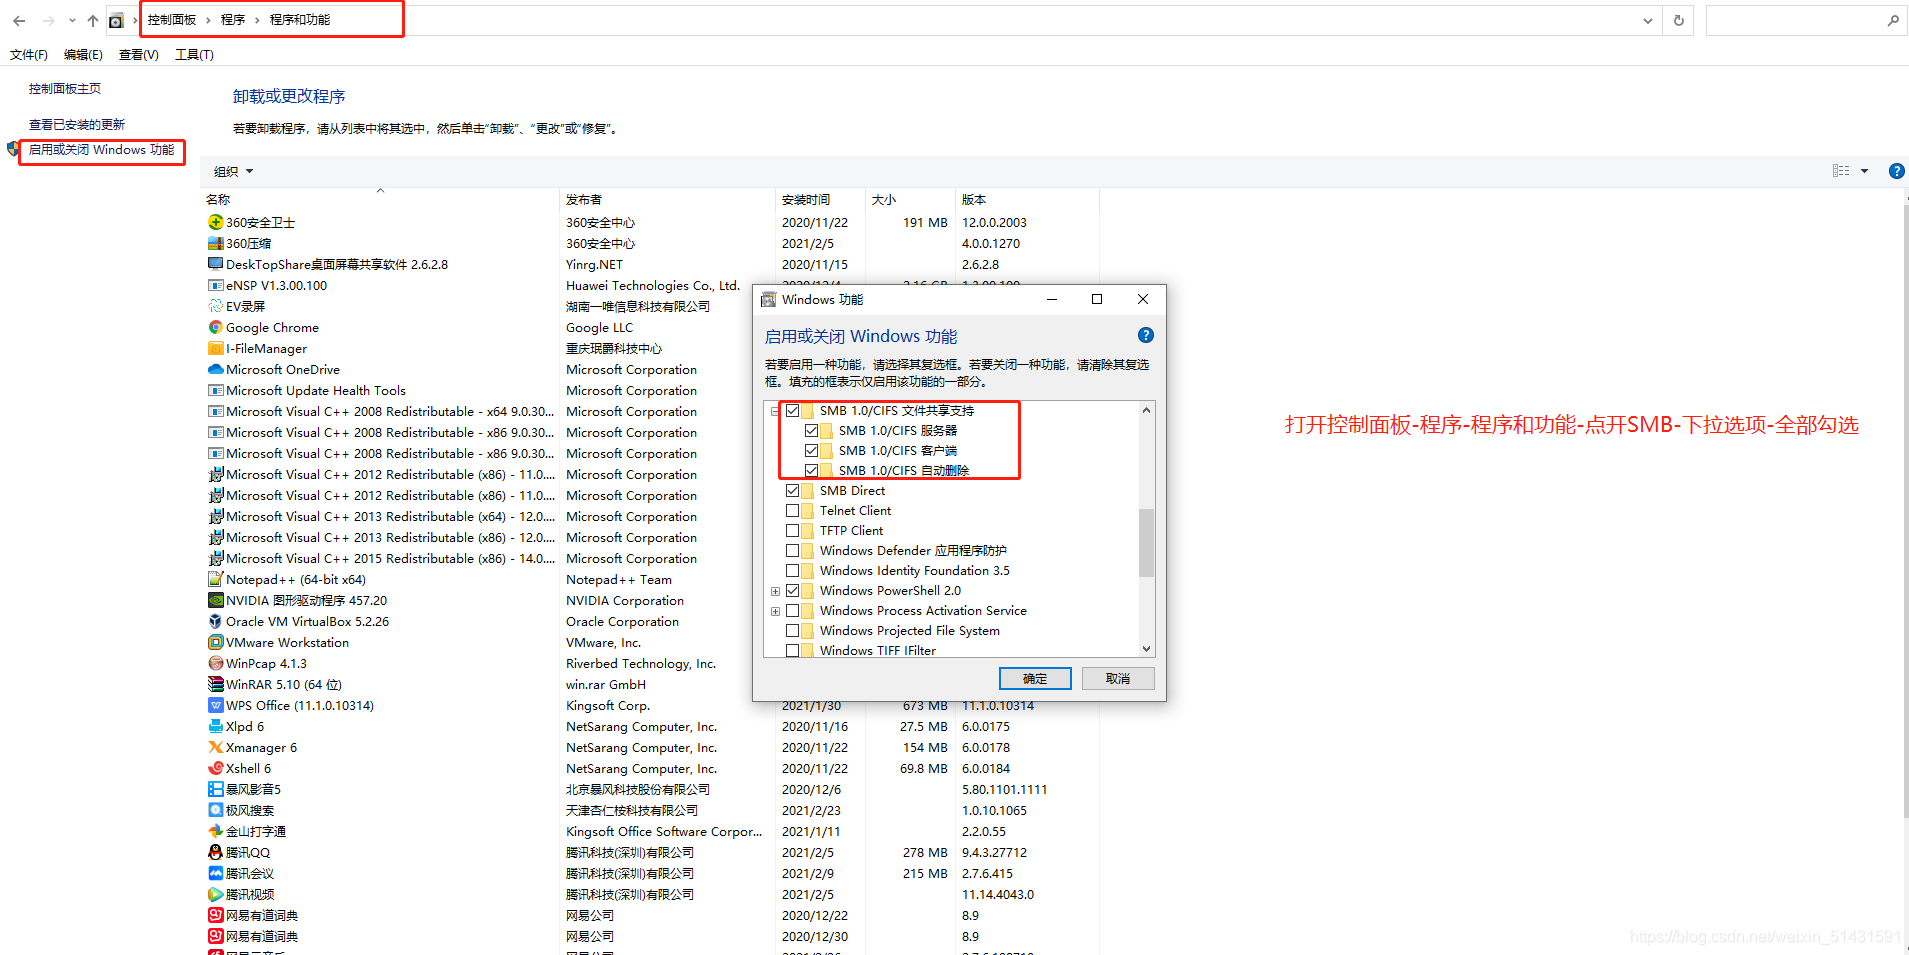Click the Xlpd 6 icon
The image size is (1909, 955).
coord(215,726)
